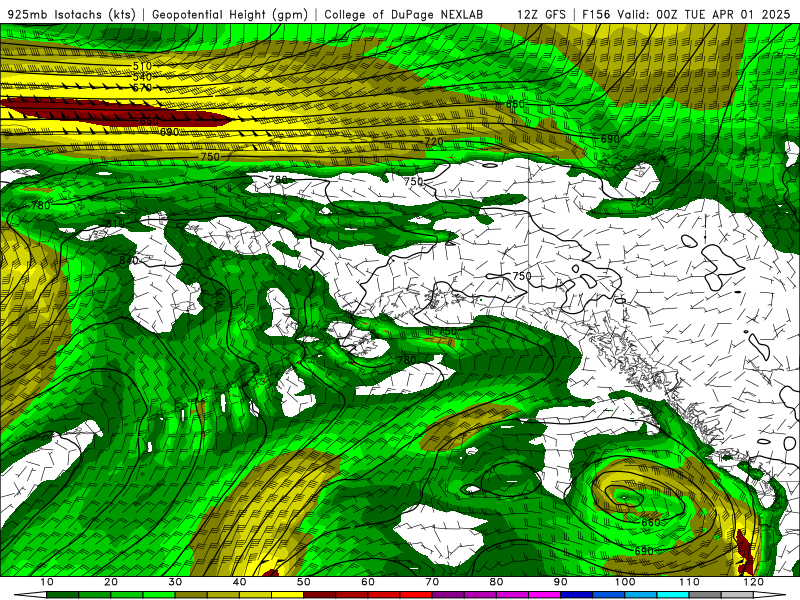Click the '60' value on the color bar

click(368, 582)
